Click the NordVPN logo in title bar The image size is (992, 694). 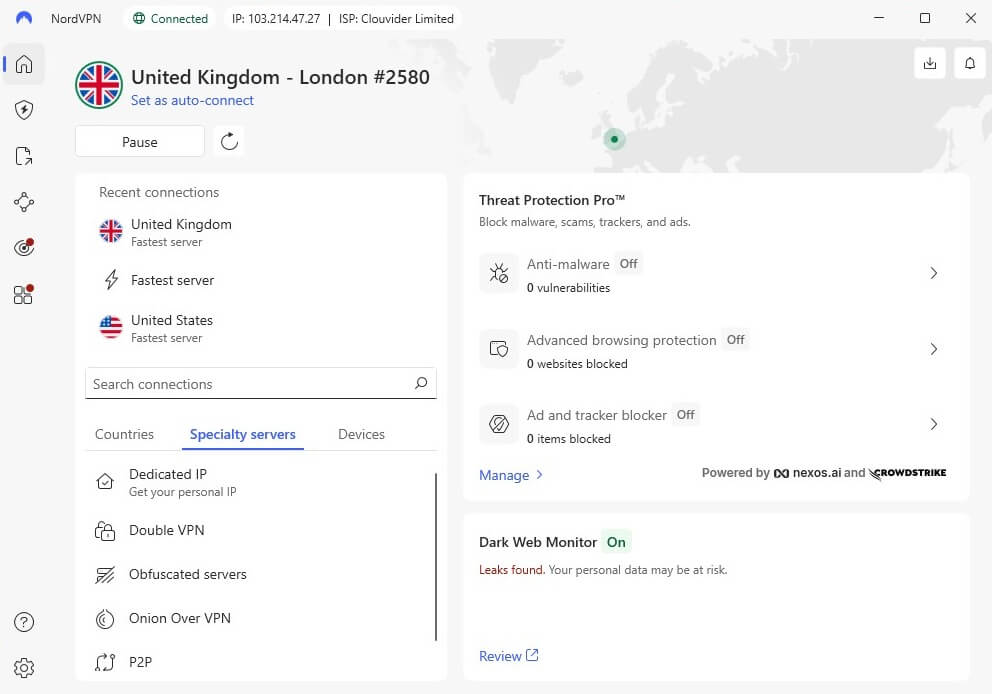pyautogui.click(x=24, y=18)
